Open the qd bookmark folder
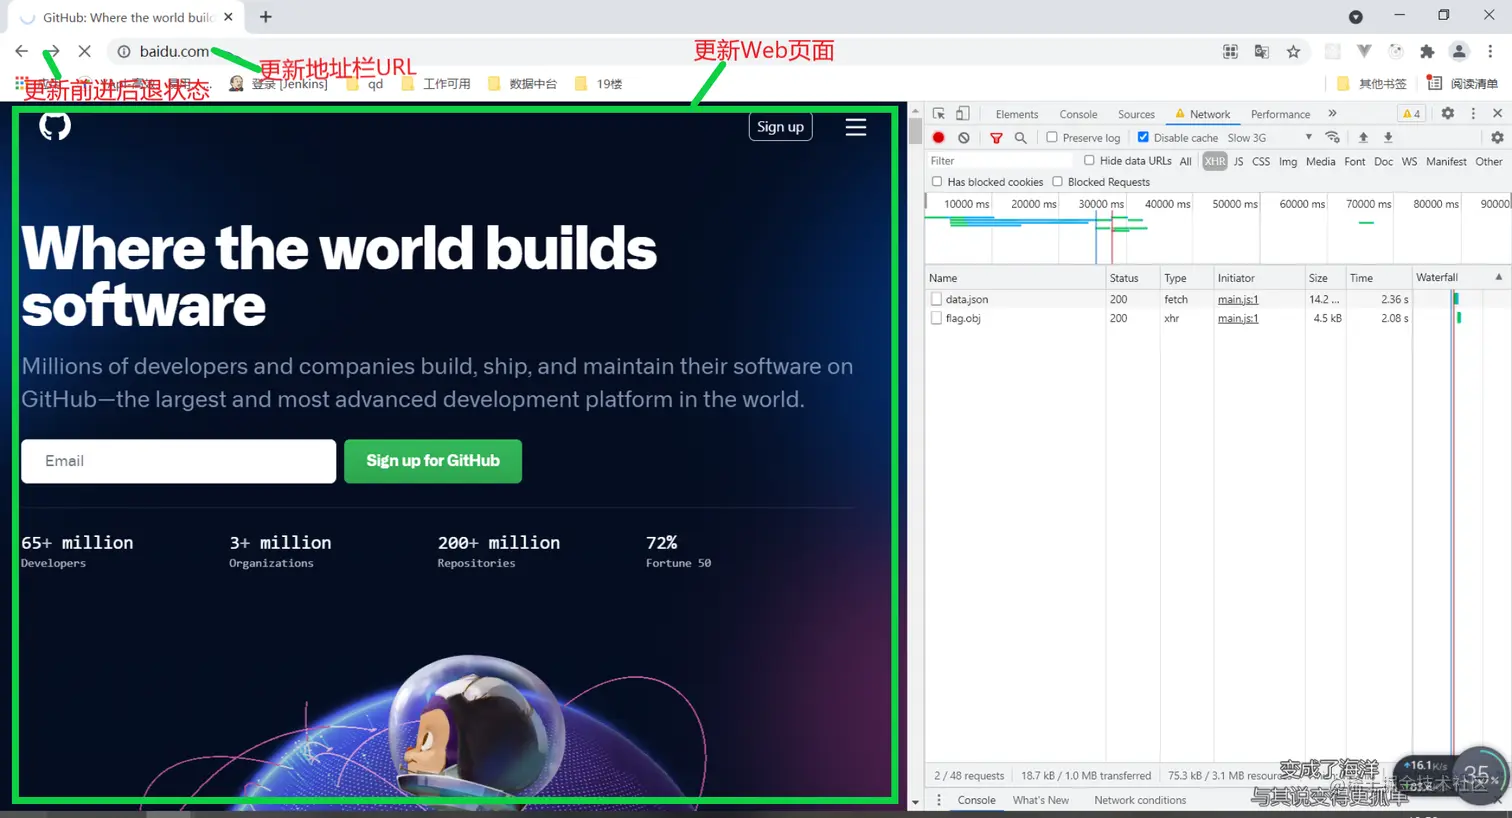The height and width of the screenshot is (818, 1512). click(x=364, y=84)
